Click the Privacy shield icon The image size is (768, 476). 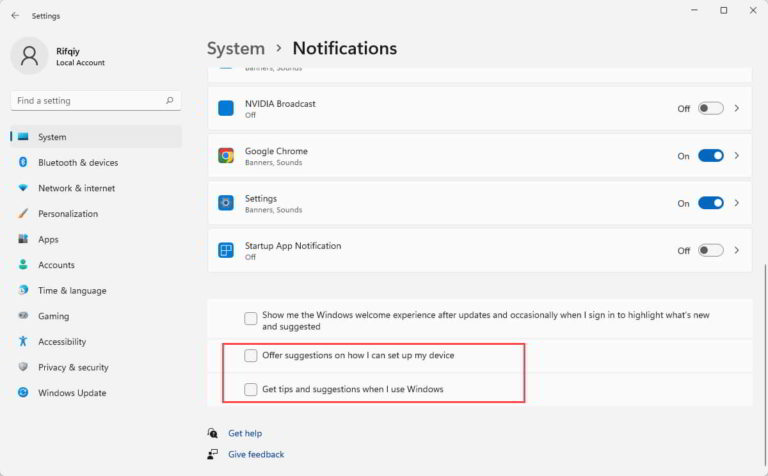tap(23, 367)
